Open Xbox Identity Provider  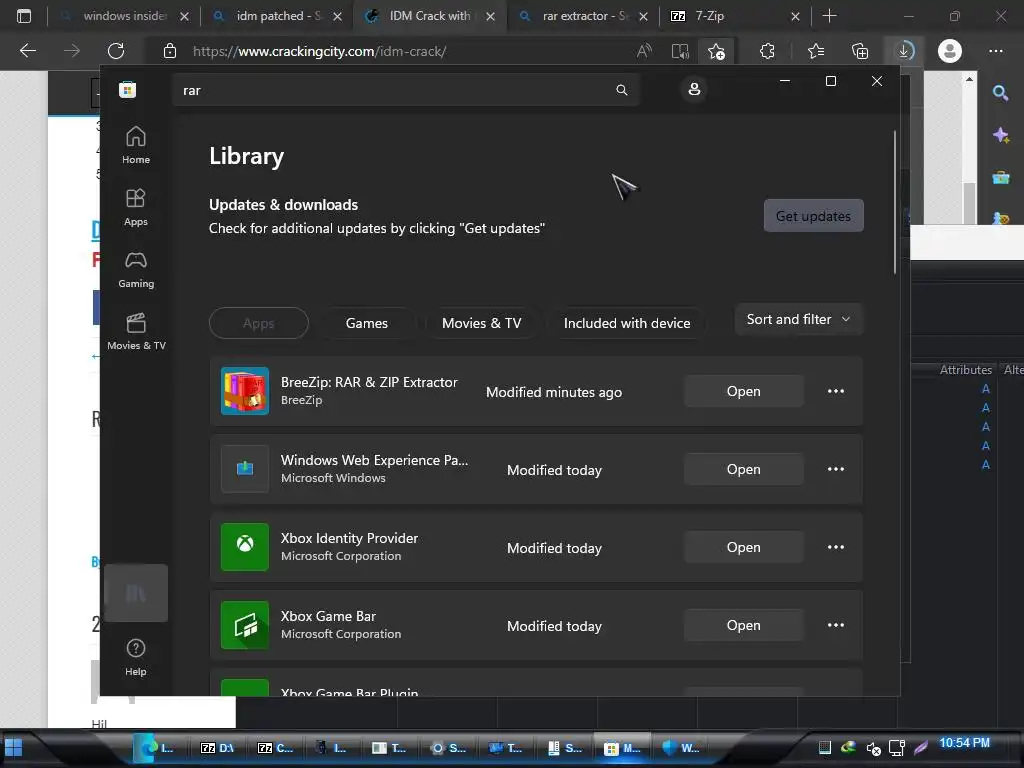[743, 547]
